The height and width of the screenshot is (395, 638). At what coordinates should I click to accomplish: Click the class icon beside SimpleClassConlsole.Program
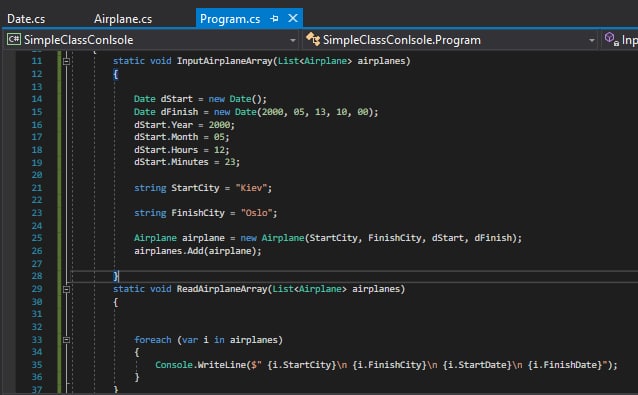313,39
